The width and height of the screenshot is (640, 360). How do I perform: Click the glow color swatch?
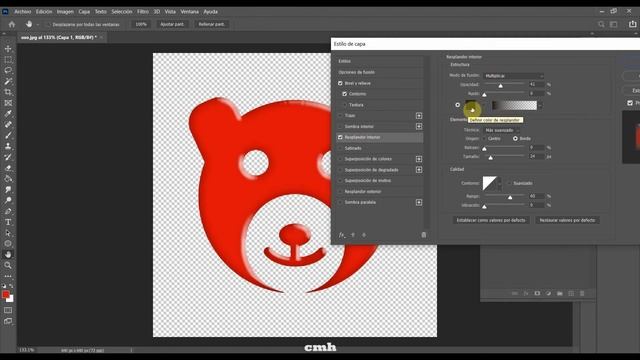471,106
